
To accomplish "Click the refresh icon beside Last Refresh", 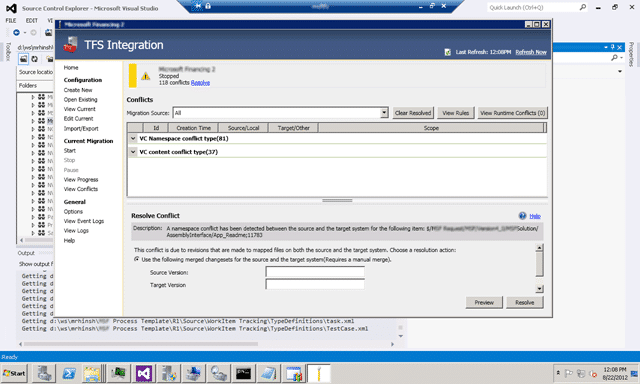I will (x=448, y=52).
